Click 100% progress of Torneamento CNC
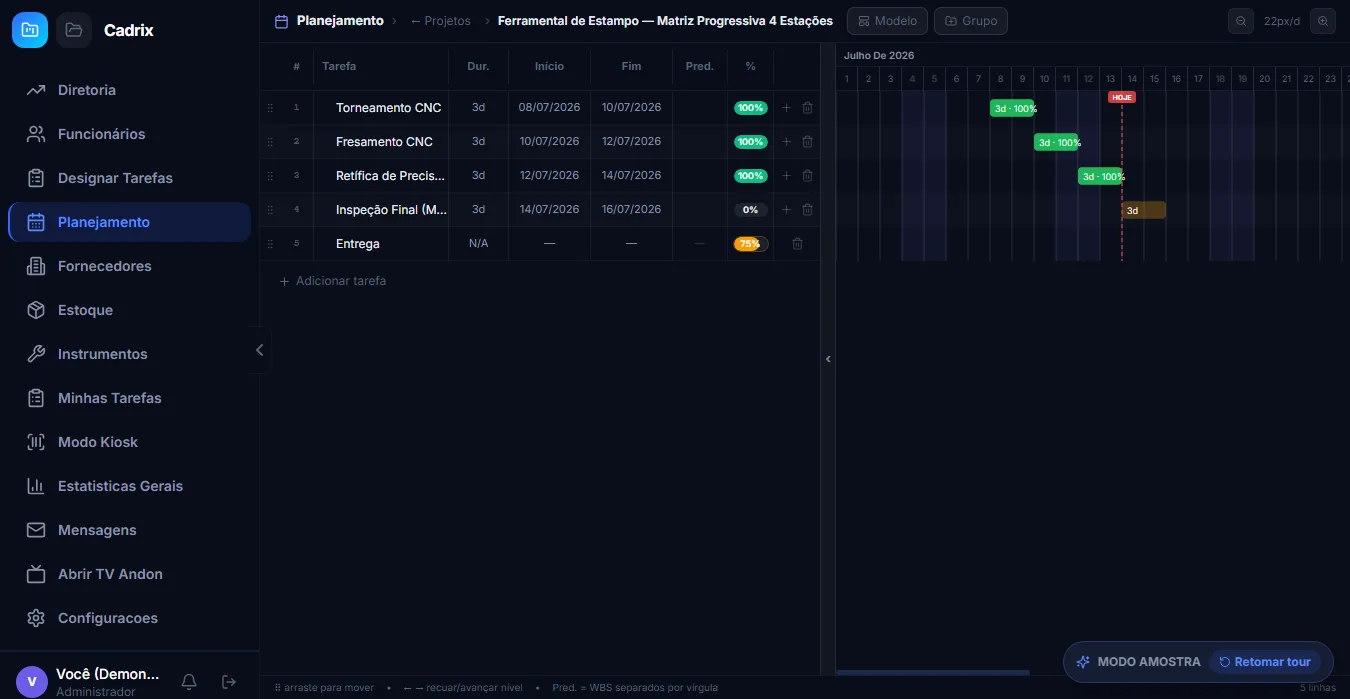The width and height of the screenshot is (1350, 699). pyautogui.click(x=750, y=108)
